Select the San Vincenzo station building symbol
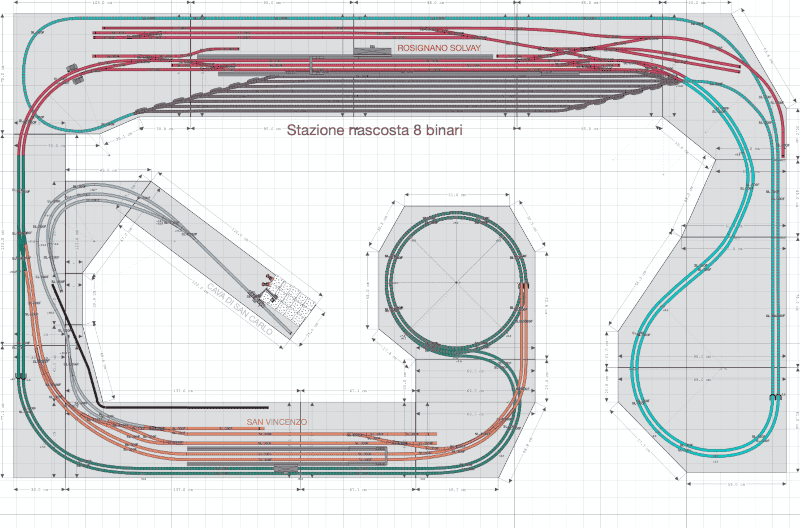 [285, 466]
